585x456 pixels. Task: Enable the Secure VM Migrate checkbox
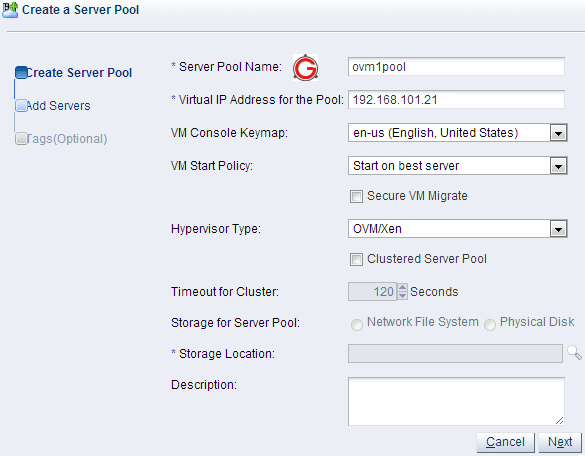coord(356,196)
